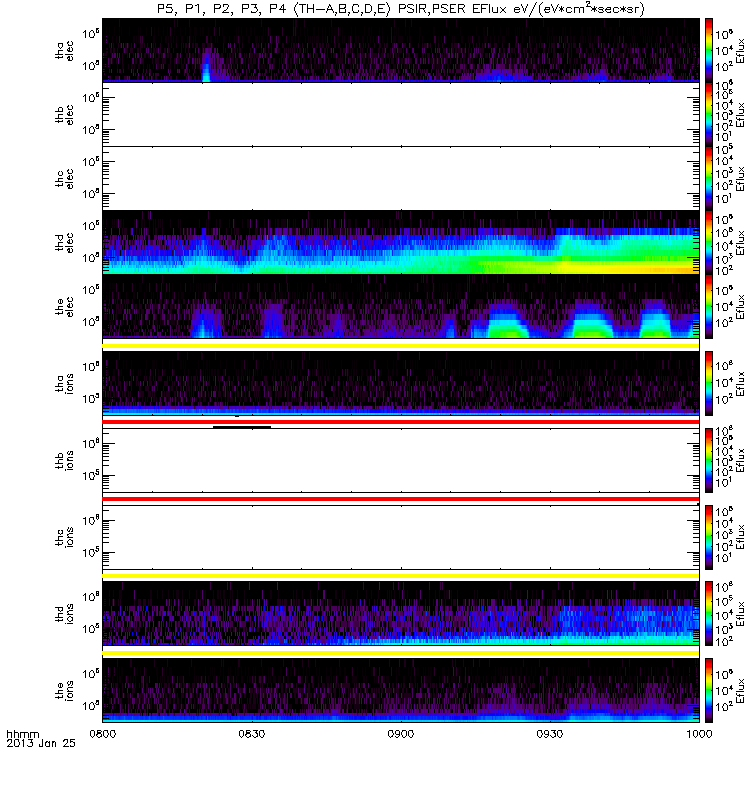This screenshot has width=750, height=800.
Task: Click the yellow status bar above the ions panel
Action: (401, 653)
